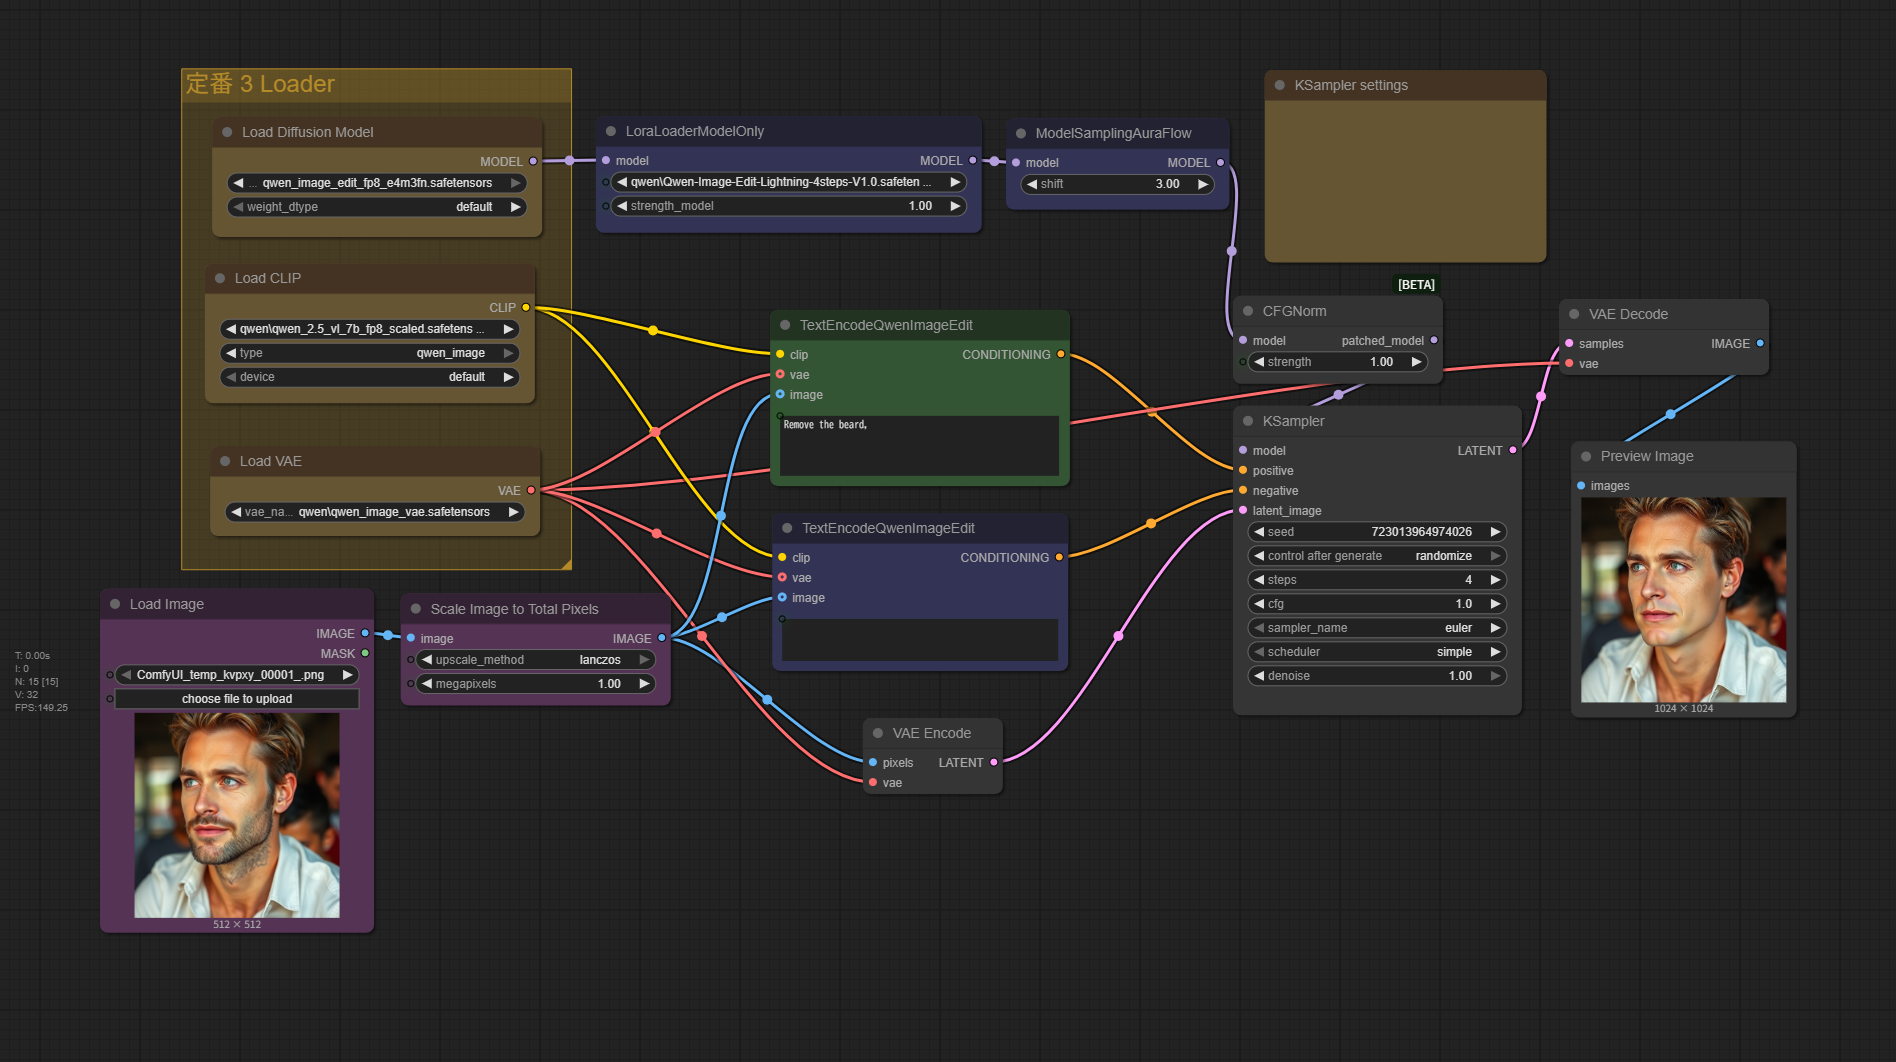1896x1062 pixels.
Task: Click the Remove the beard prompt text box
Action: tap(918, 445)
